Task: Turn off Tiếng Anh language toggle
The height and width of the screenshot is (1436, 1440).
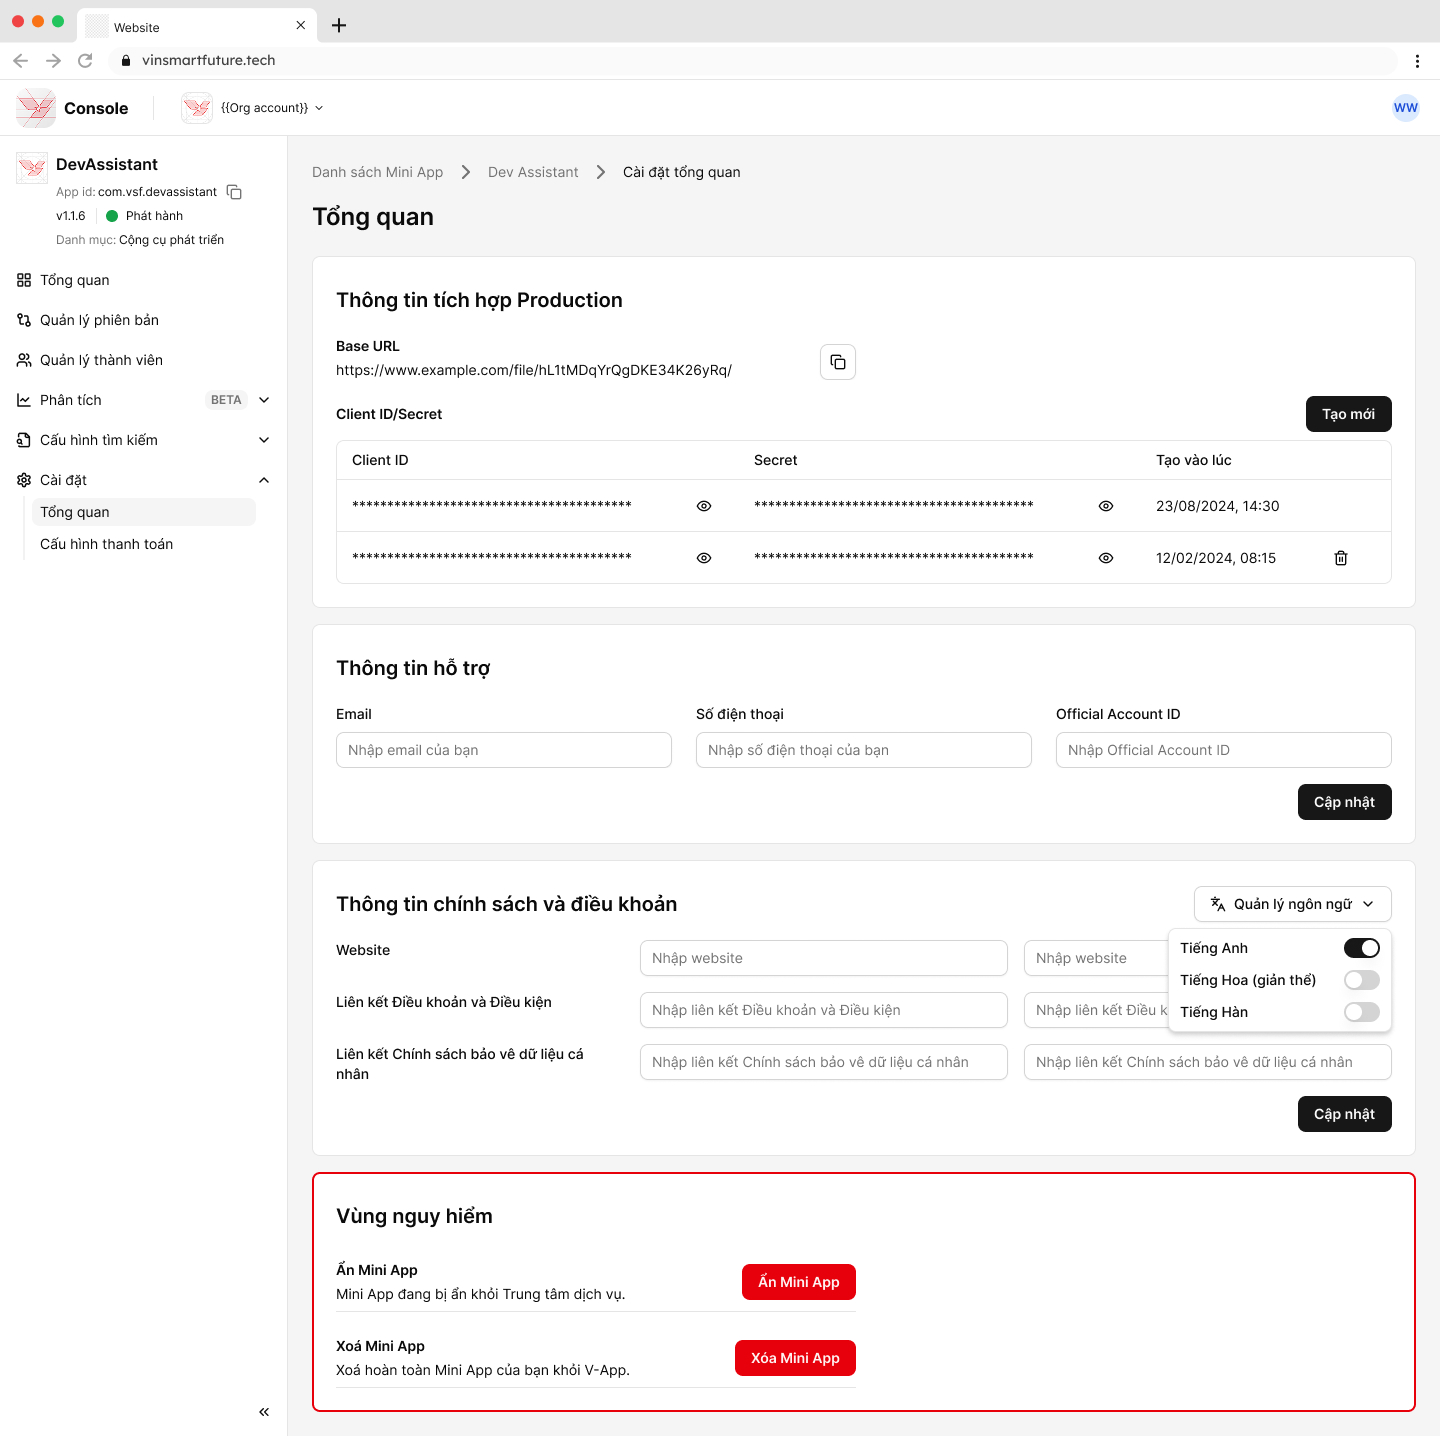Action: point(1362,948)
